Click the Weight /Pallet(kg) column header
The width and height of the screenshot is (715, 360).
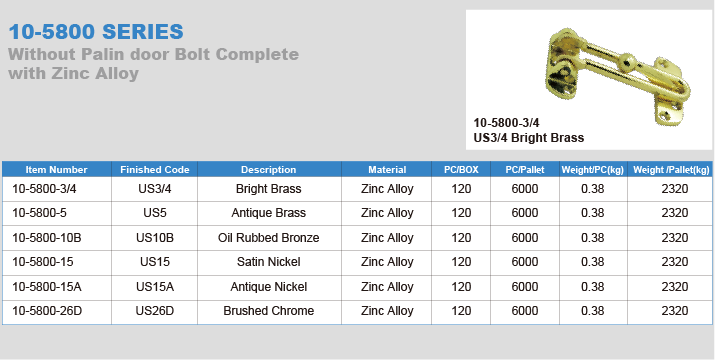pyautogui.click(x=671, y=170)
